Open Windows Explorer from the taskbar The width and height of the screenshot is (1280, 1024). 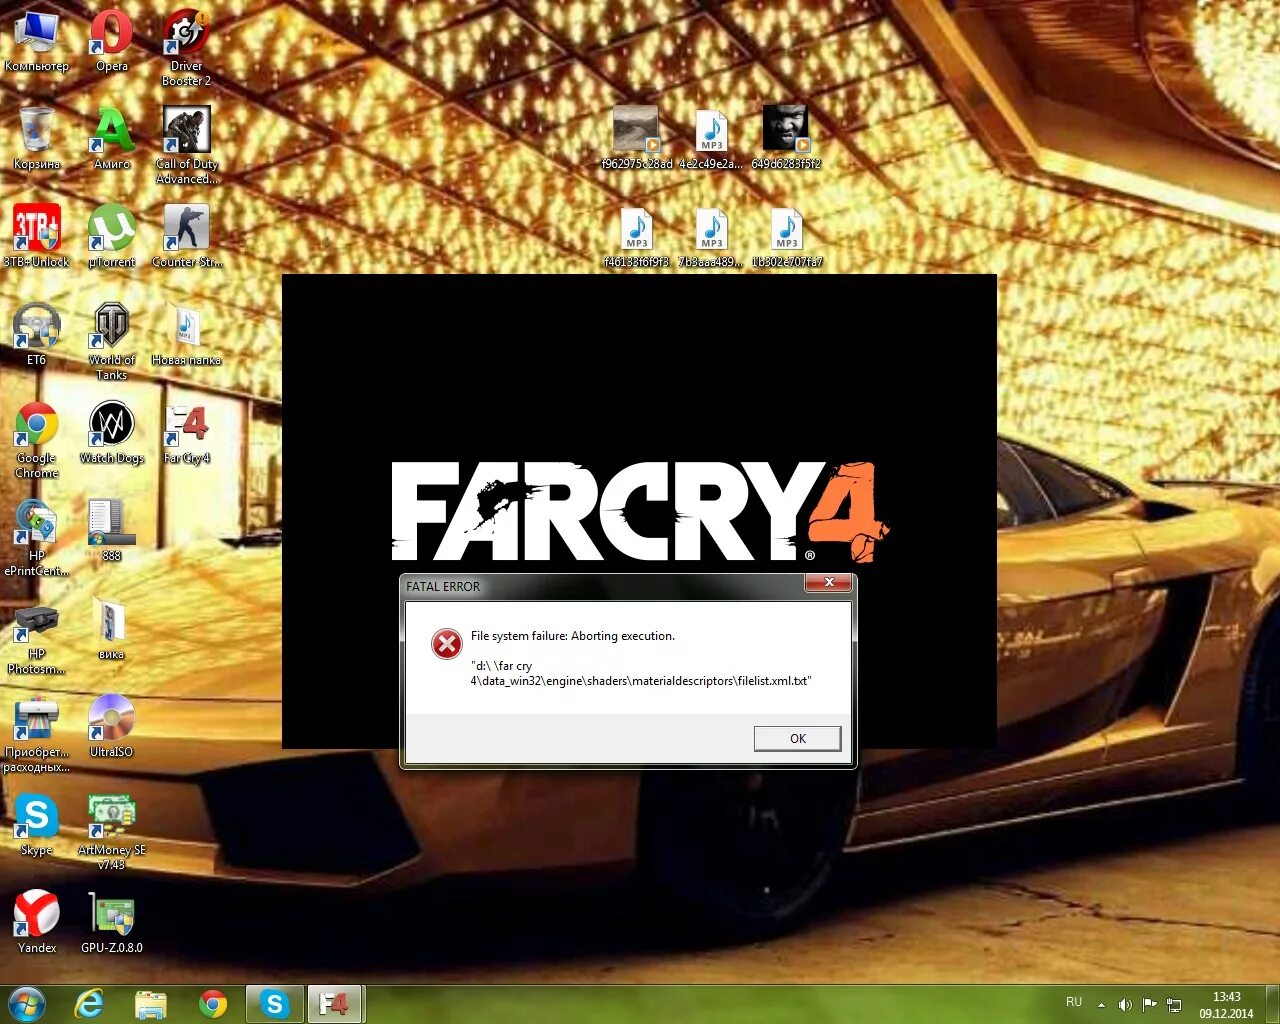(x=151, y=1004)
